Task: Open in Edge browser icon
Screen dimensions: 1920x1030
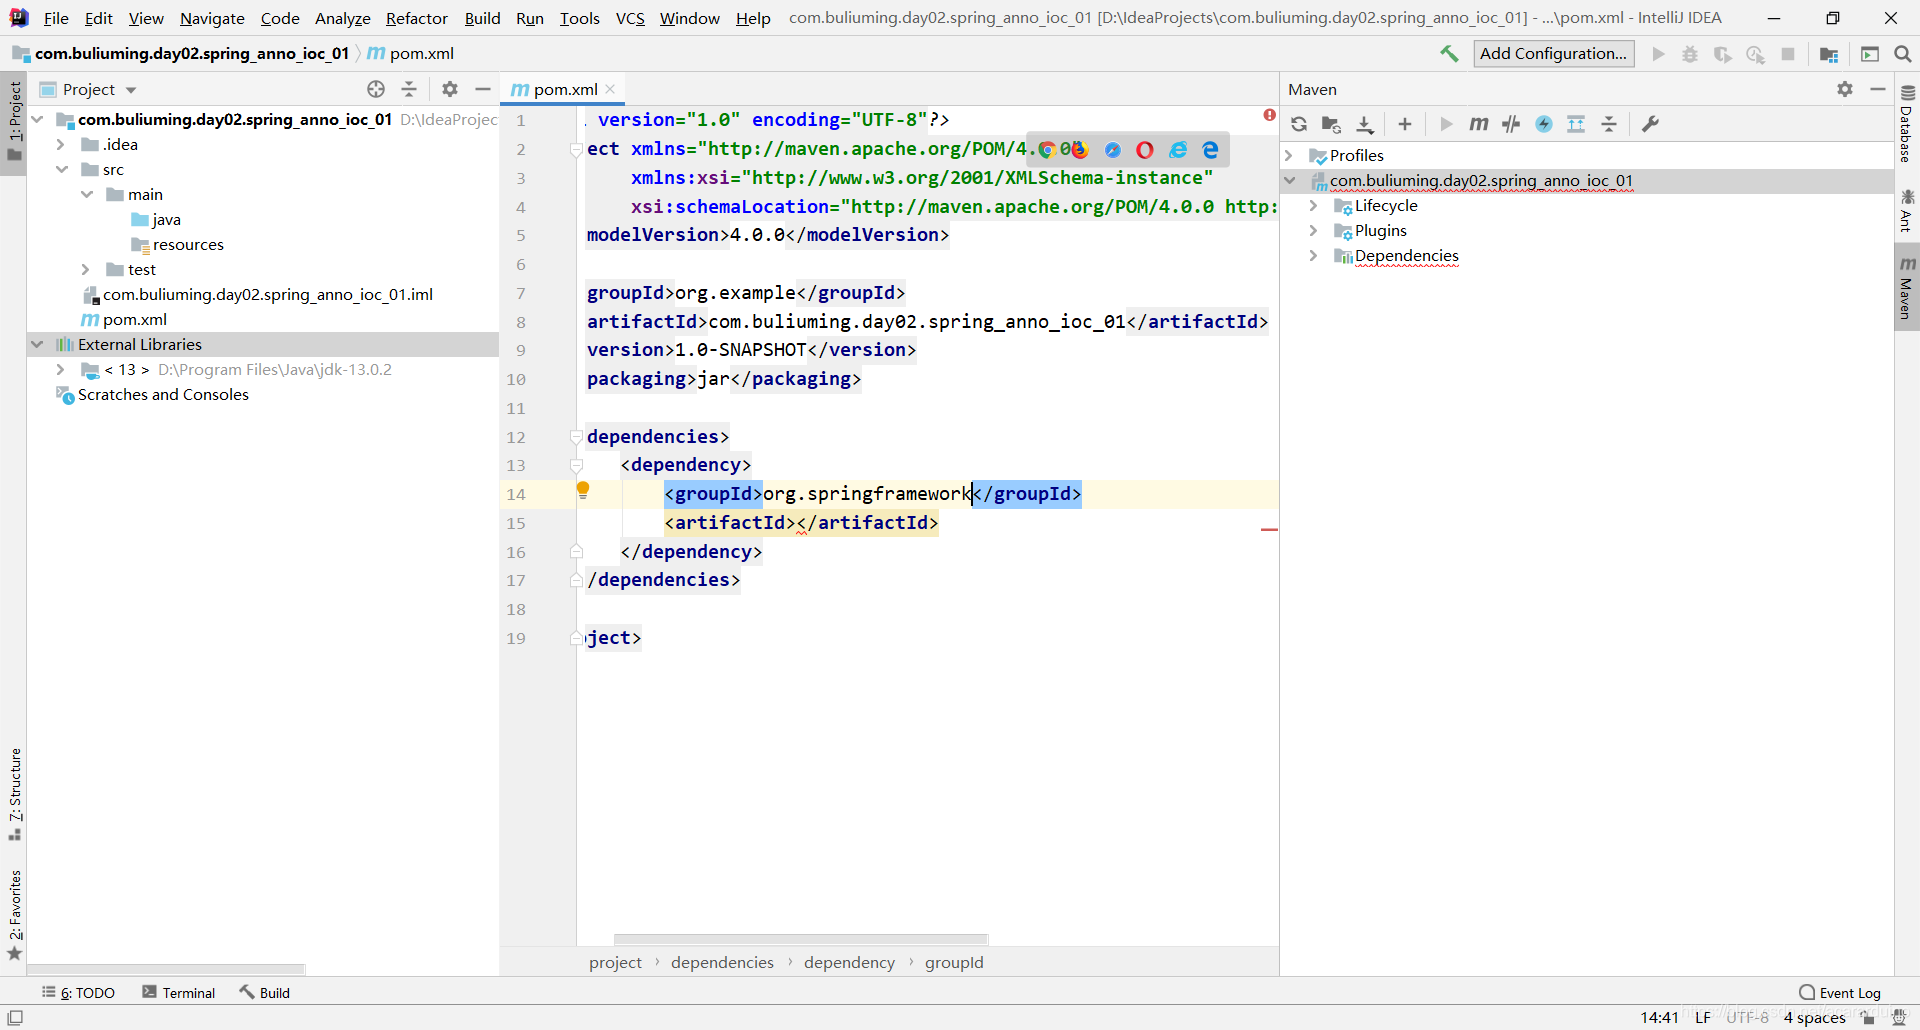Action: pos(1210,150)
